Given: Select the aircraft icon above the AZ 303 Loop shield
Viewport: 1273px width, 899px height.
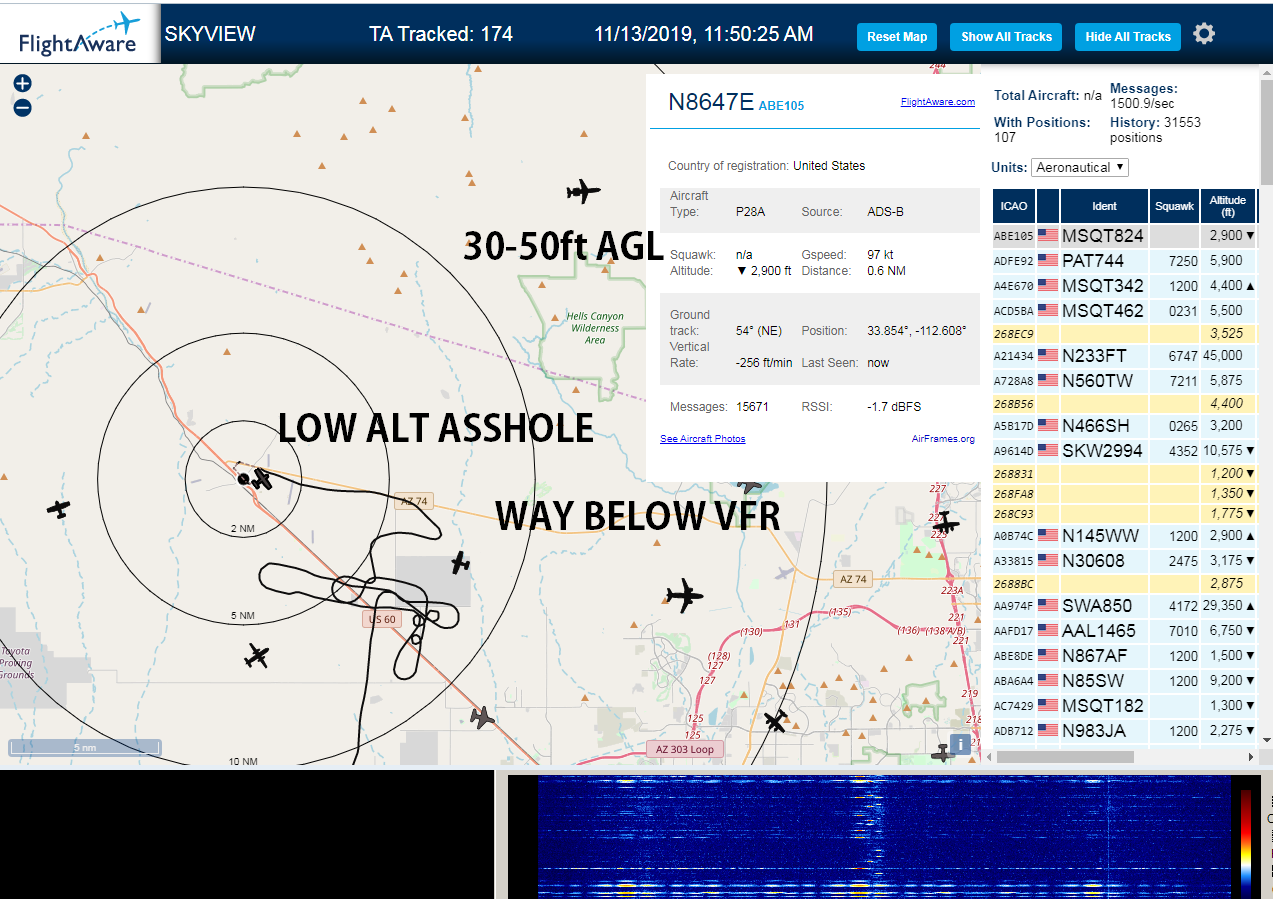Looking at the screenshot, I should pos(775,720).
